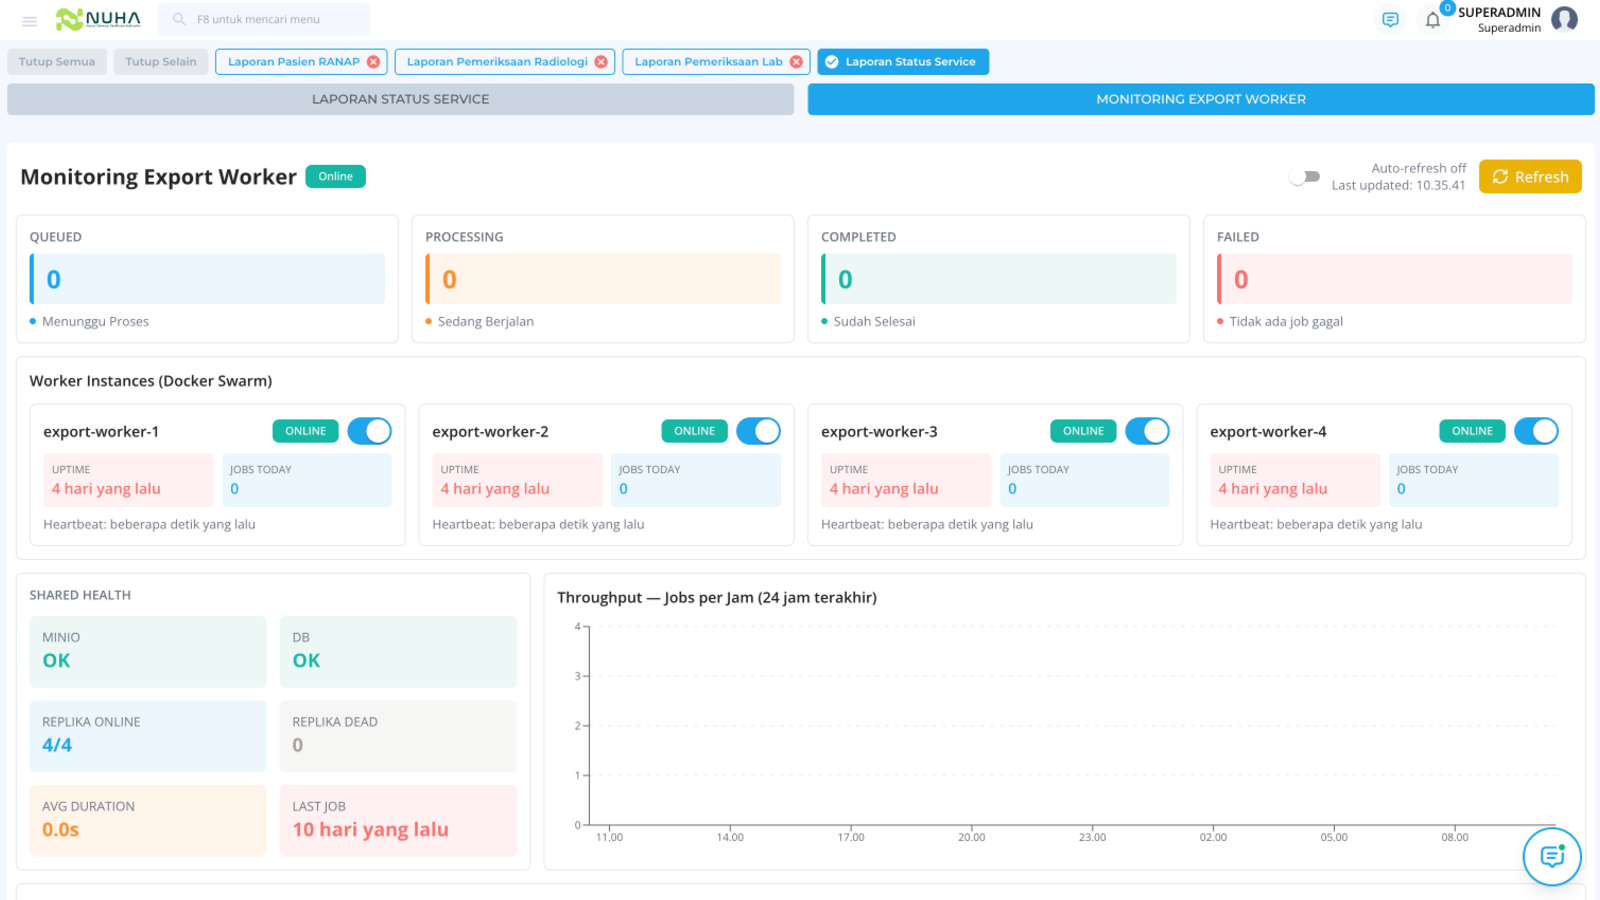Open the LAPORAN STATUS SERVICE section
This screenshot has height=900, width=1600.
(x=400, y=99)
